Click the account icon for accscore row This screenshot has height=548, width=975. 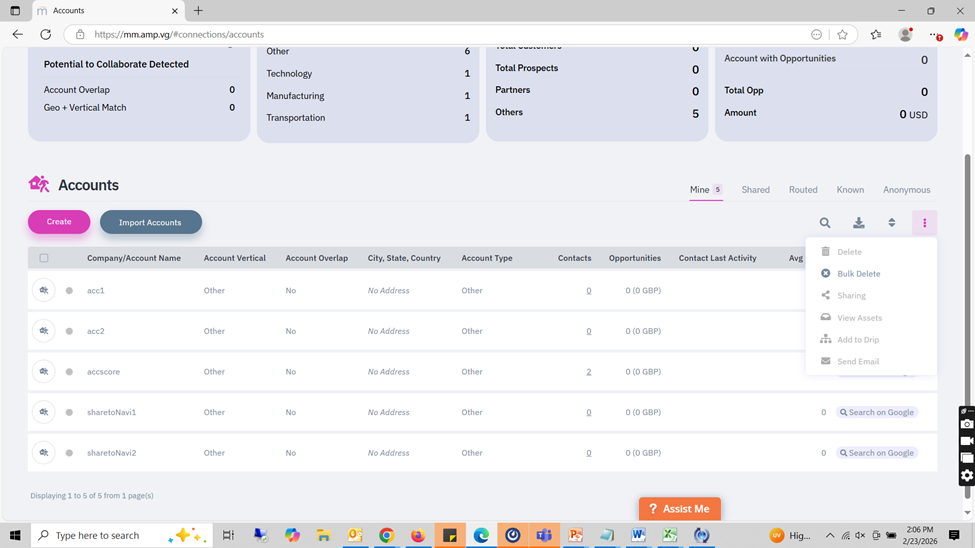coord(44,372)
